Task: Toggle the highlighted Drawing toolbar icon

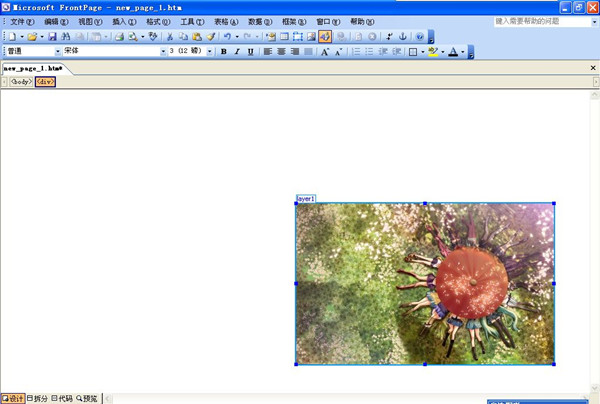Action: [325, 36]
